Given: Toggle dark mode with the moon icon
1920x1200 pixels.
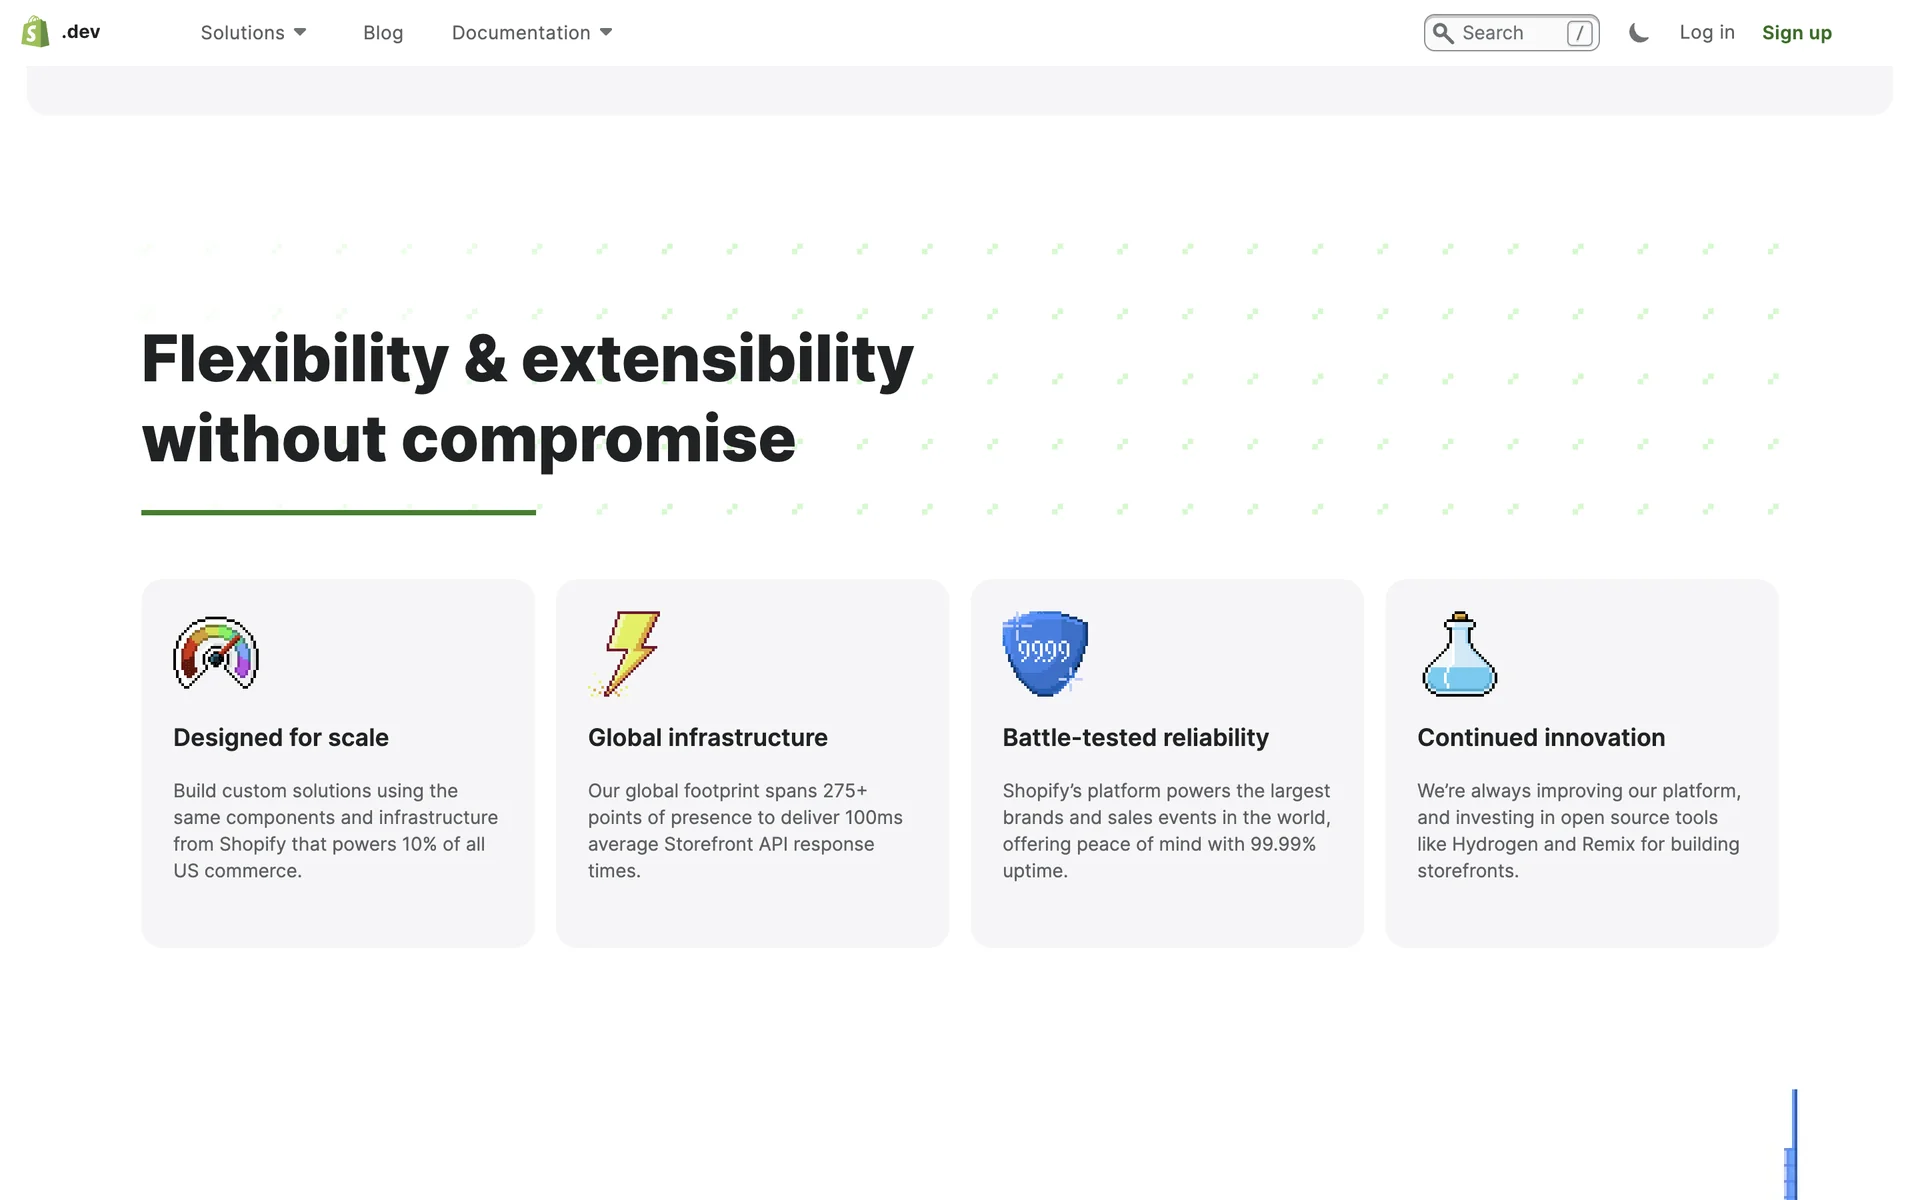Looking at the screenshot, I should tap(1638, 33).
